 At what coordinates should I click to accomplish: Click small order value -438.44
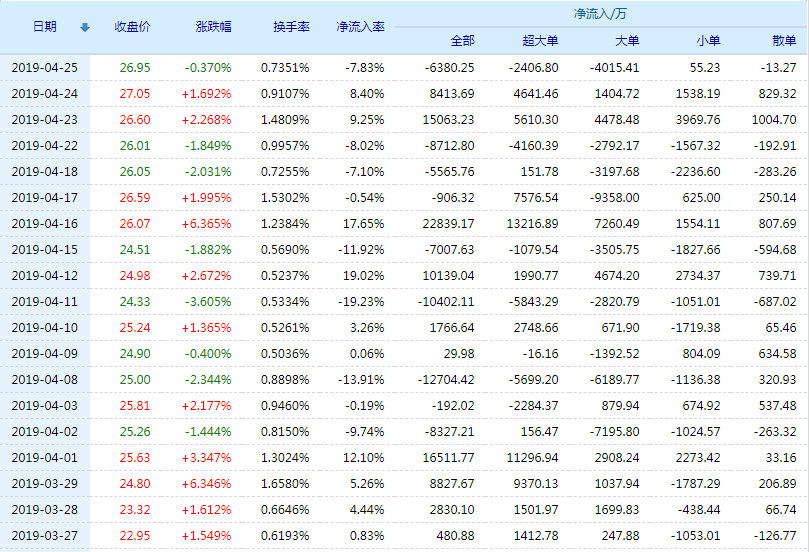[x=699, y=510]
